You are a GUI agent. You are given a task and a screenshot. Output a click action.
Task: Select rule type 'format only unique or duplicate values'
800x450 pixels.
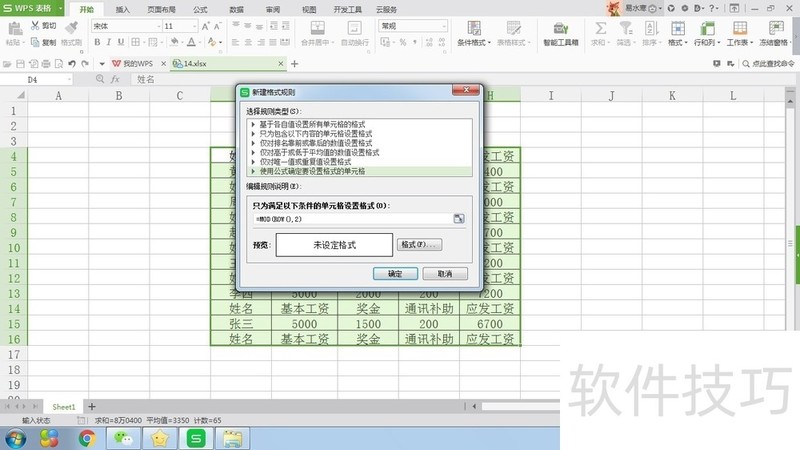tap(360, 162)
